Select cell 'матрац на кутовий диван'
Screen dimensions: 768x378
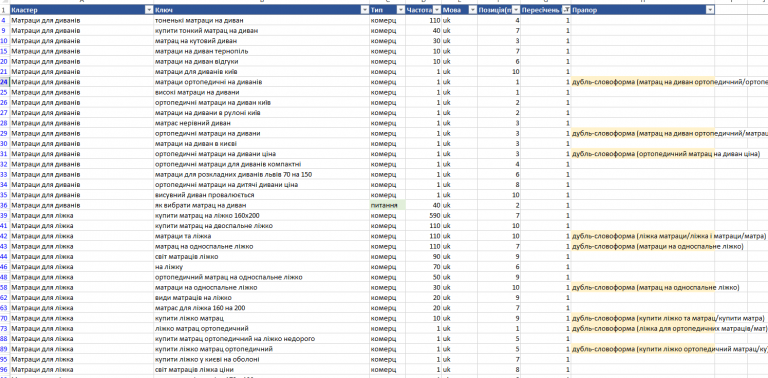[x=261, y=41]
